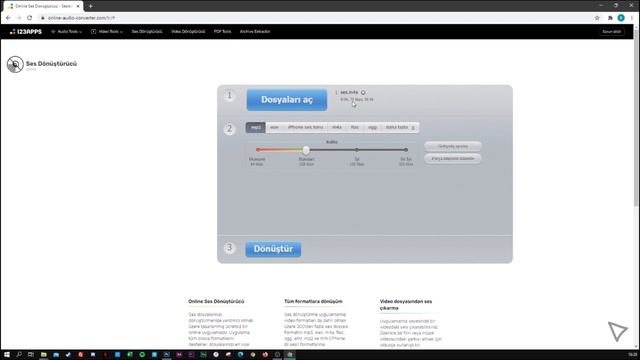Viewport: 640px width, 360px height.
Task: Click the Video dosyasından ses çıkarma heading
Action: click(x=406, y=305)
